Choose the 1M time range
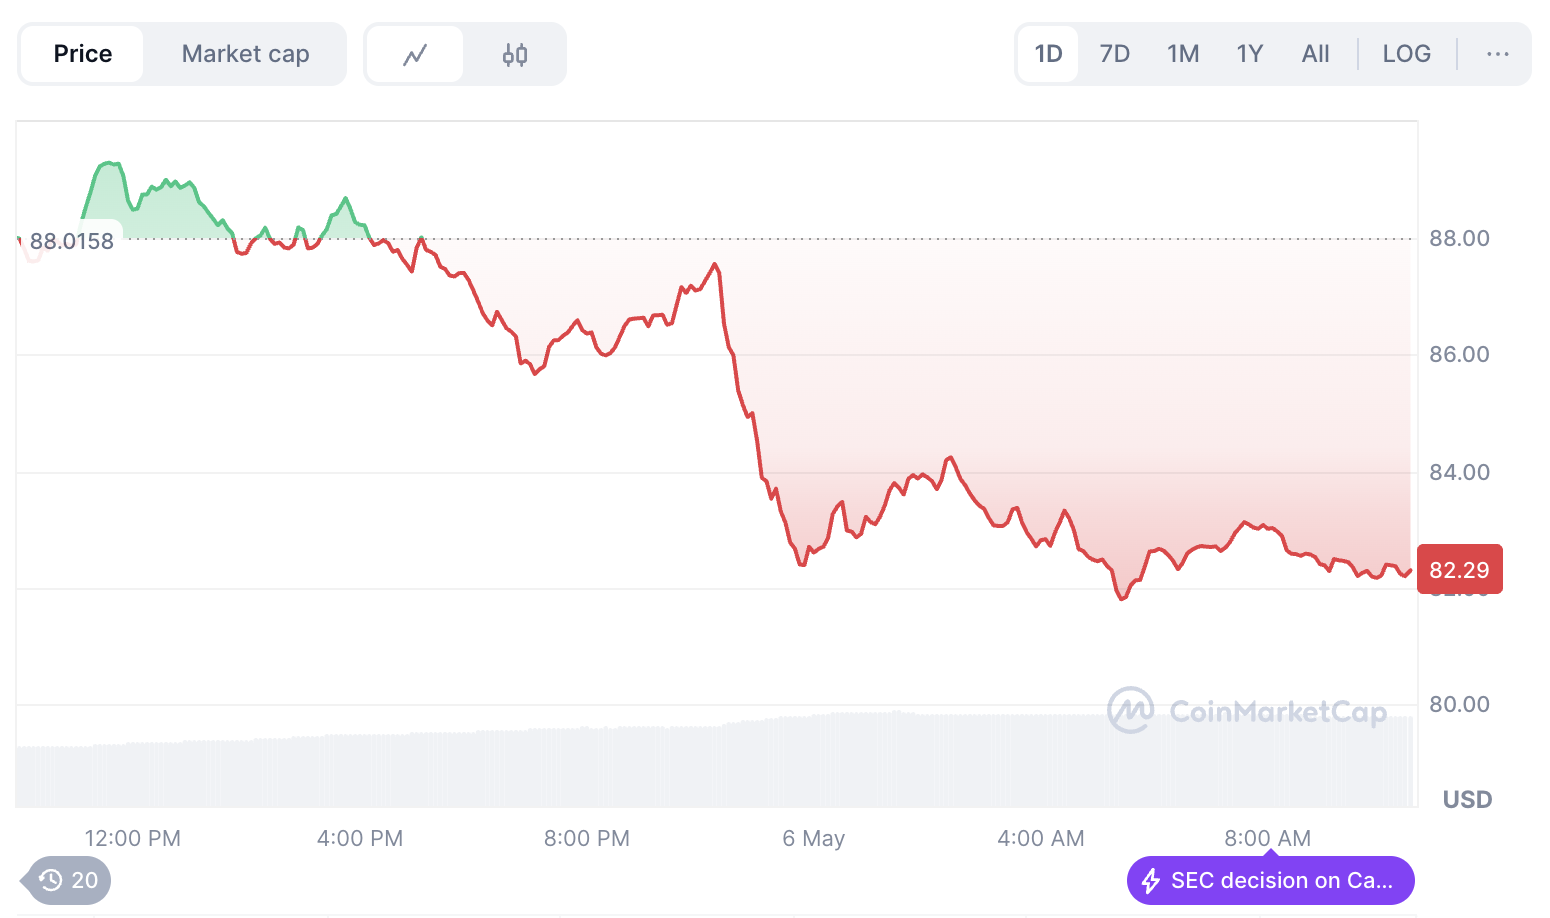1550x918 pixels. tap(1183, 54)
